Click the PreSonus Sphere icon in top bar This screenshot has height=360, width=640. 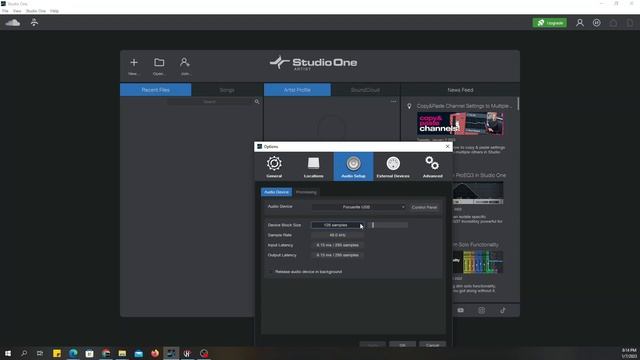point(34,22)
